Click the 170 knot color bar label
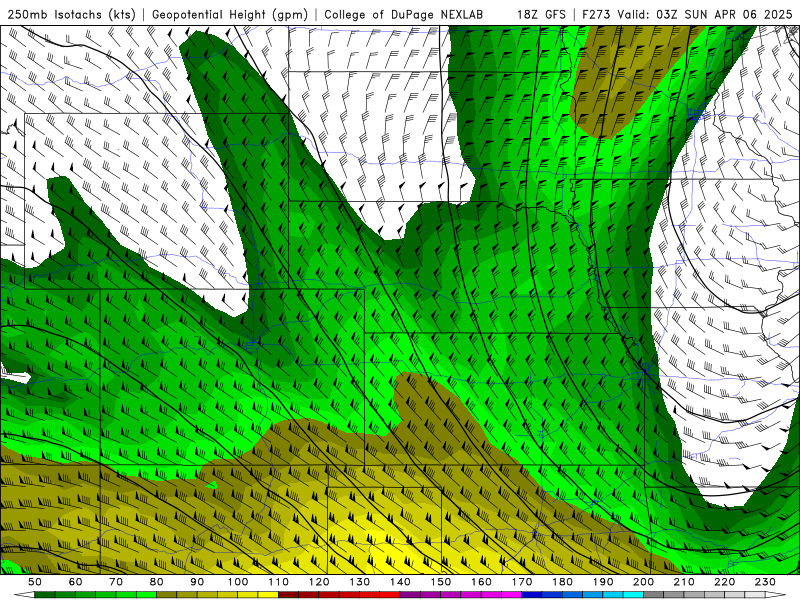The image size is (800, 600). [522, 582]
